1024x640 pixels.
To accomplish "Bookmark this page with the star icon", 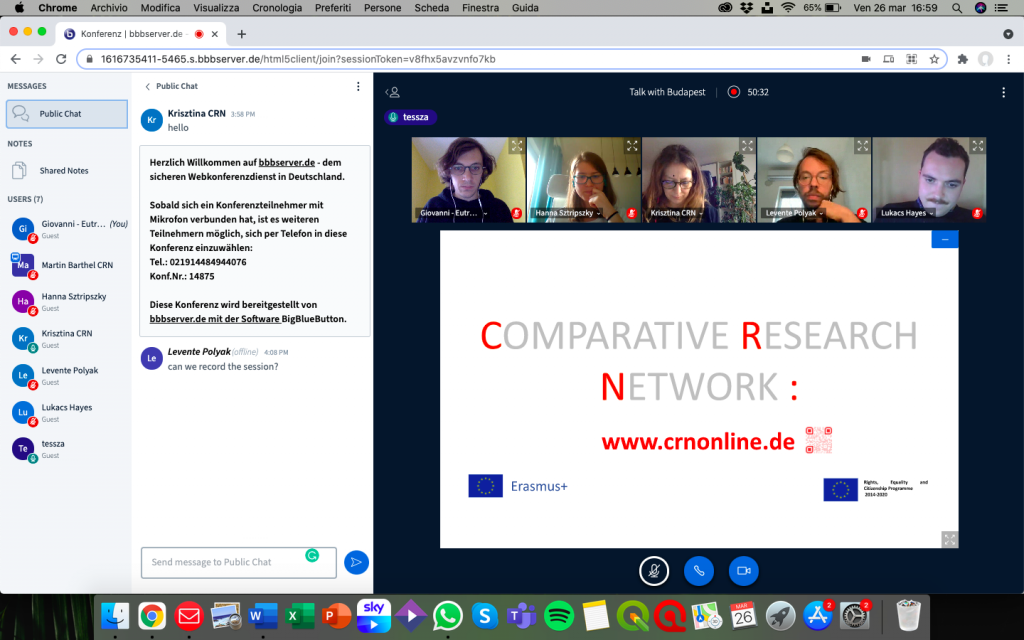I will pos(935,59).
